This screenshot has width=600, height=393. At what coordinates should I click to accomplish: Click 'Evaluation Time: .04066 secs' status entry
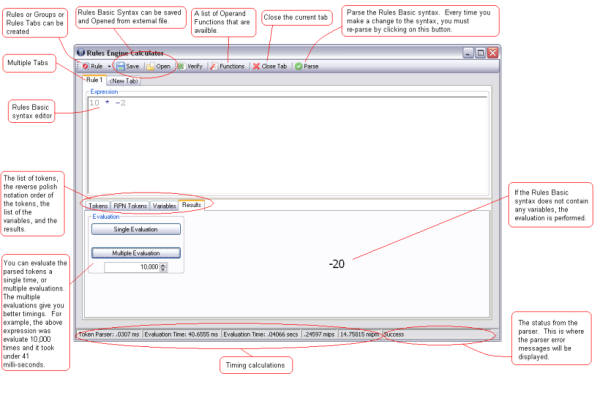click(261, 334)
